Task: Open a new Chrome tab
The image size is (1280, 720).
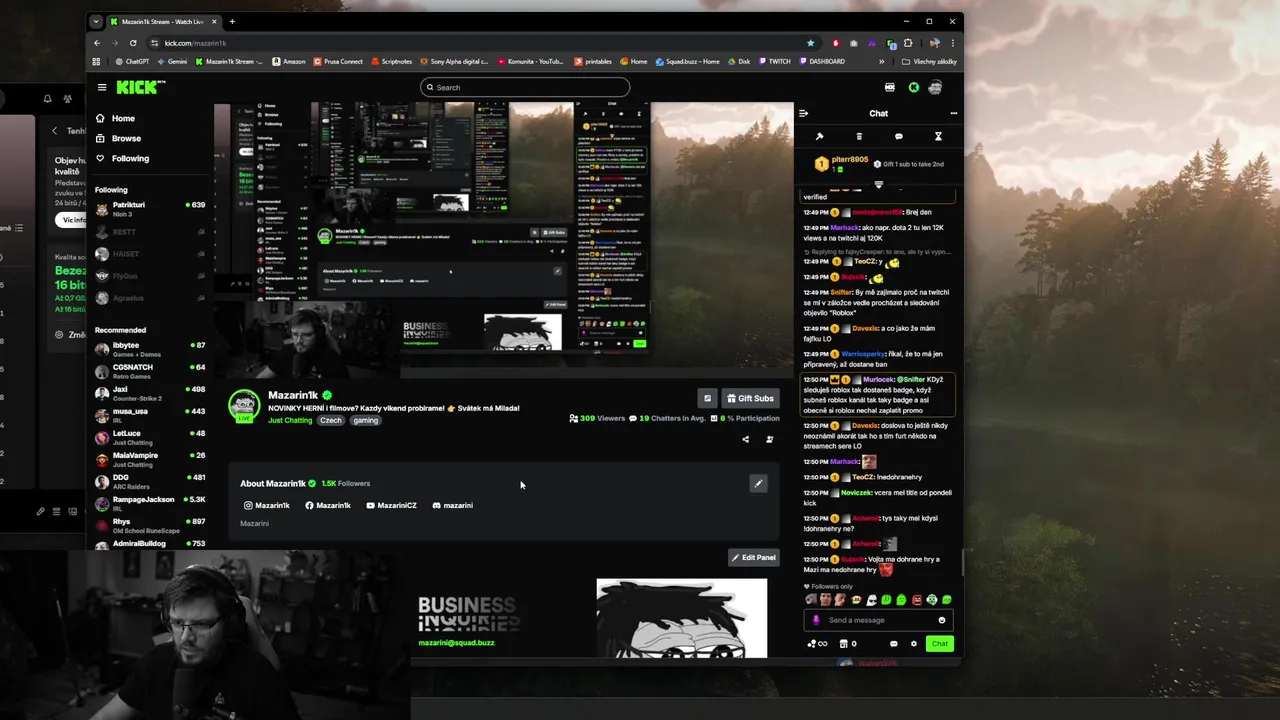Action: (232, 21)
